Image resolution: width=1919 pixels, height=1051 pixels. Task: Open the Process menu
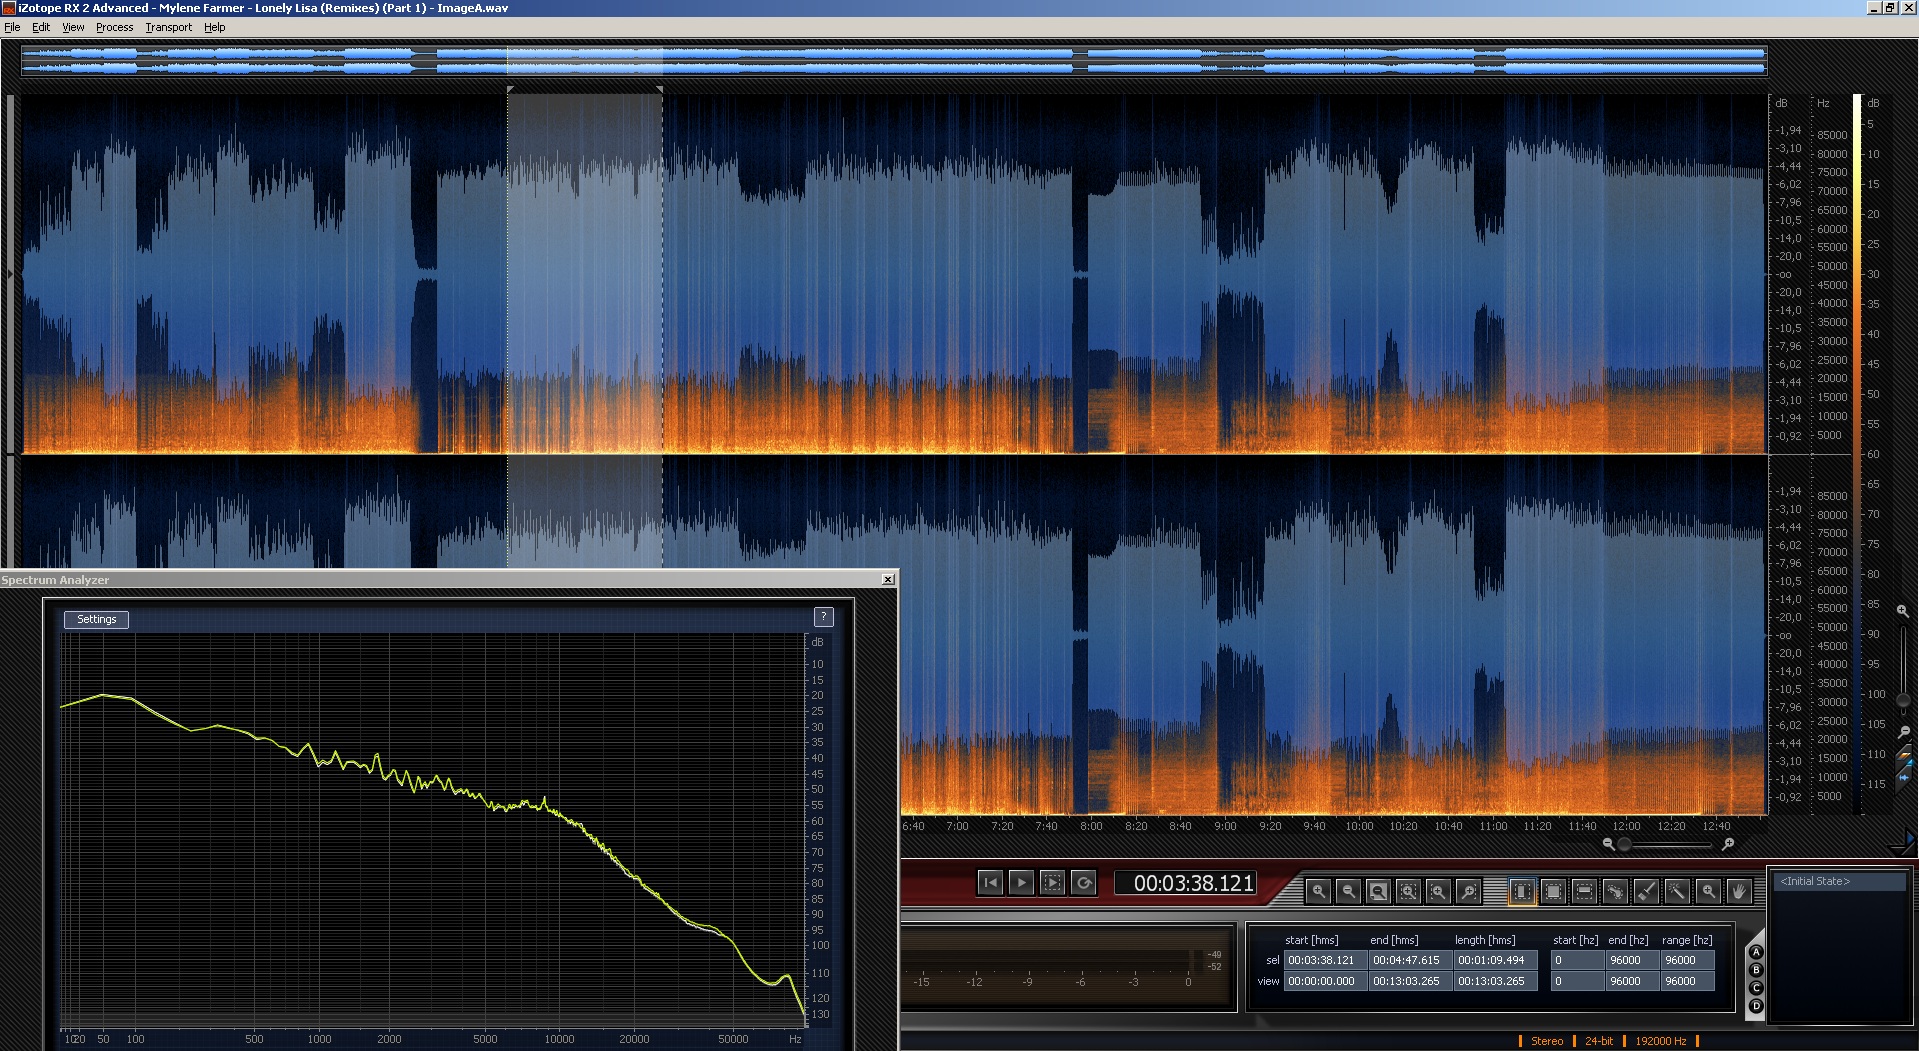coord(114,27)
